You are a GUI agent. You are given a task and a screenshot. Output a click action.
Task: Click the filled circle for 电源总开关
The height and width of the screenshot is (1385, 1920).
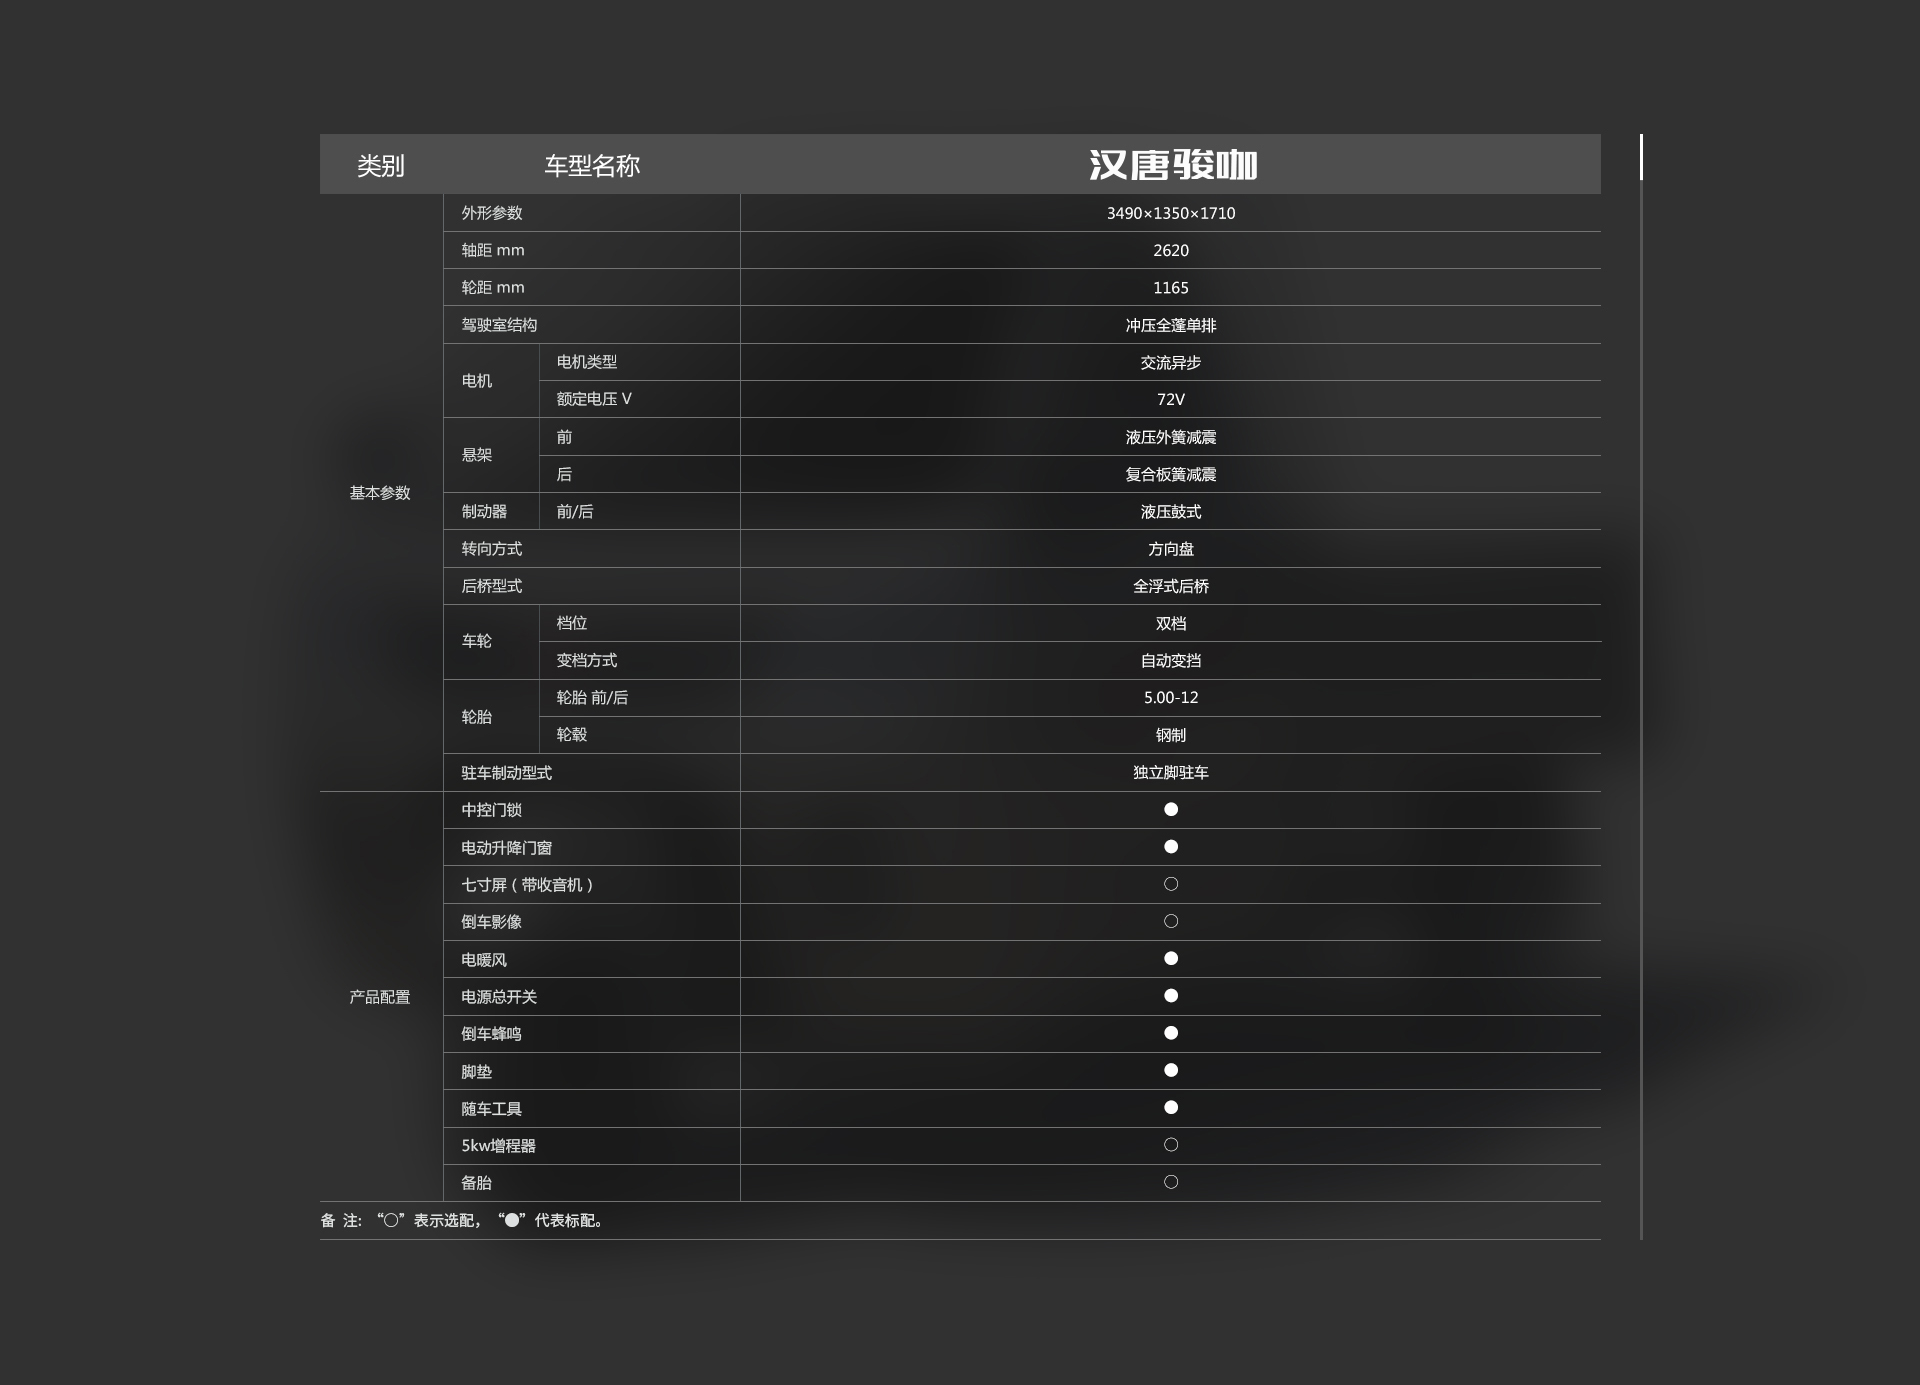[1171, 996]
